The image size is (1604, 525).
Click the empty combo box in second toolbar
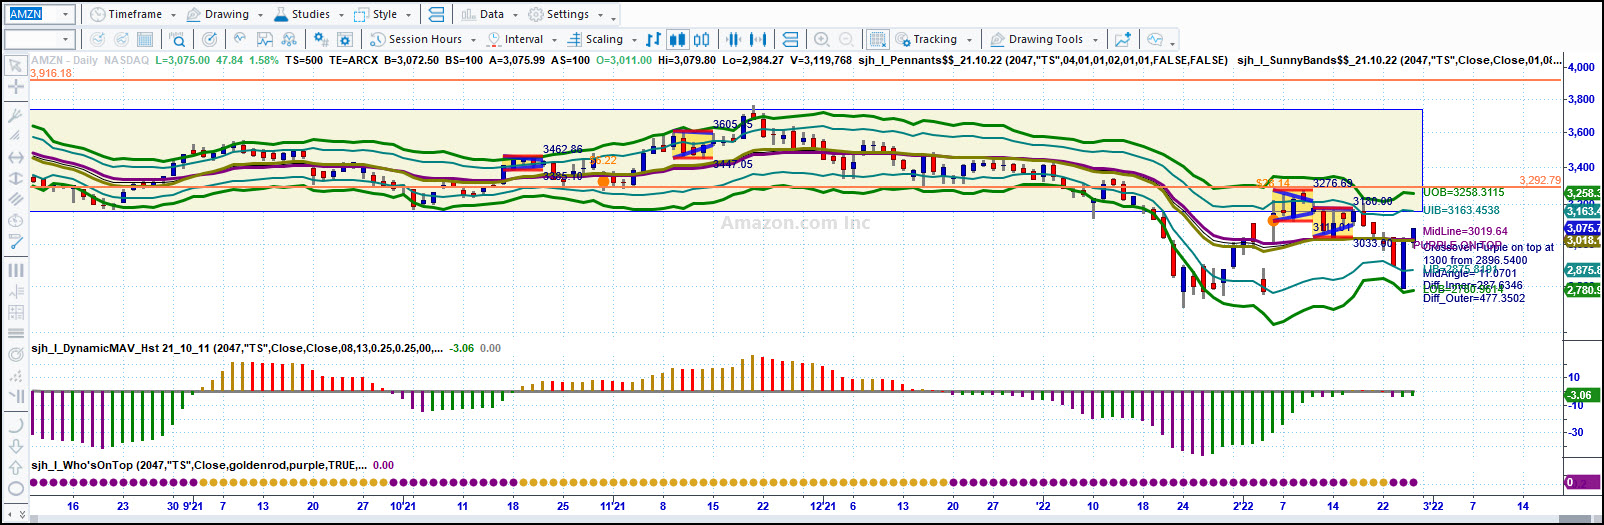[x=39, y=39]
